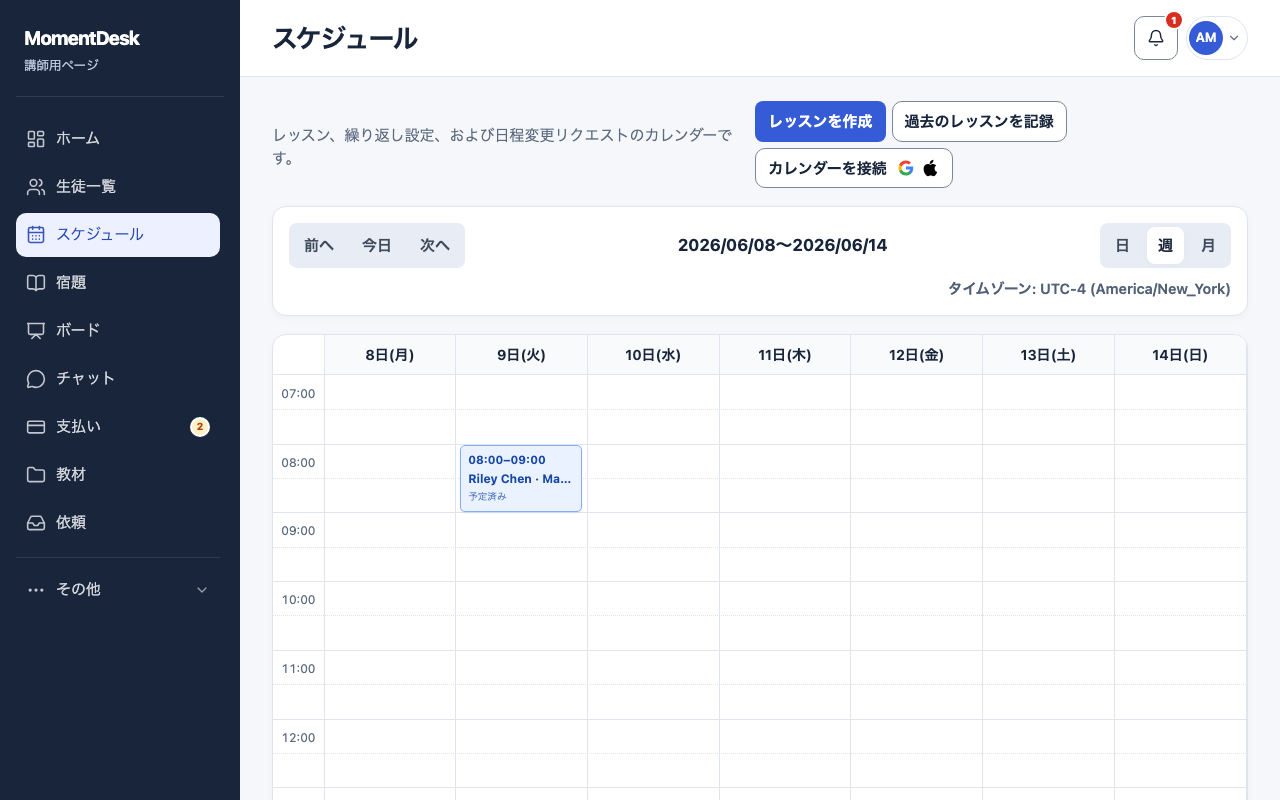1280x800 pixels.
Task: Open ホーム in the sidebar
Action: (x=118, y=139)
